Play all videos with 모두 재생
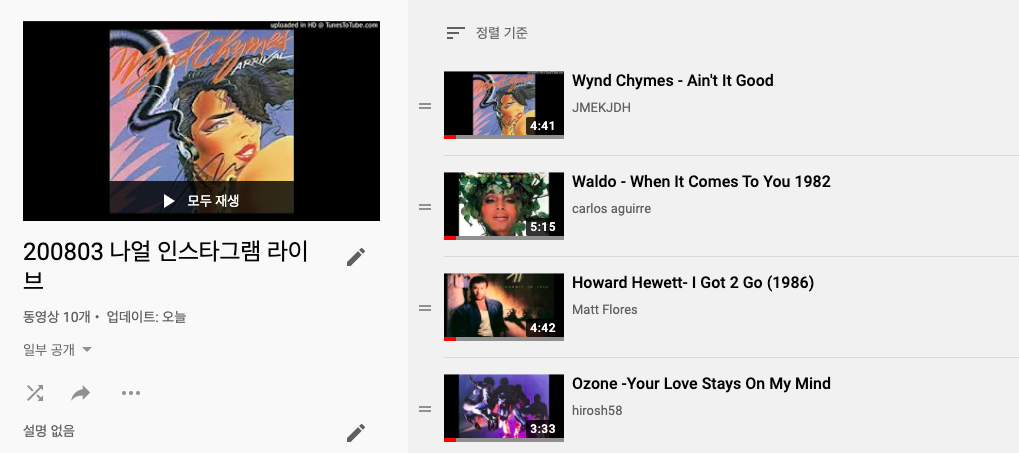 tap(201, 200)
